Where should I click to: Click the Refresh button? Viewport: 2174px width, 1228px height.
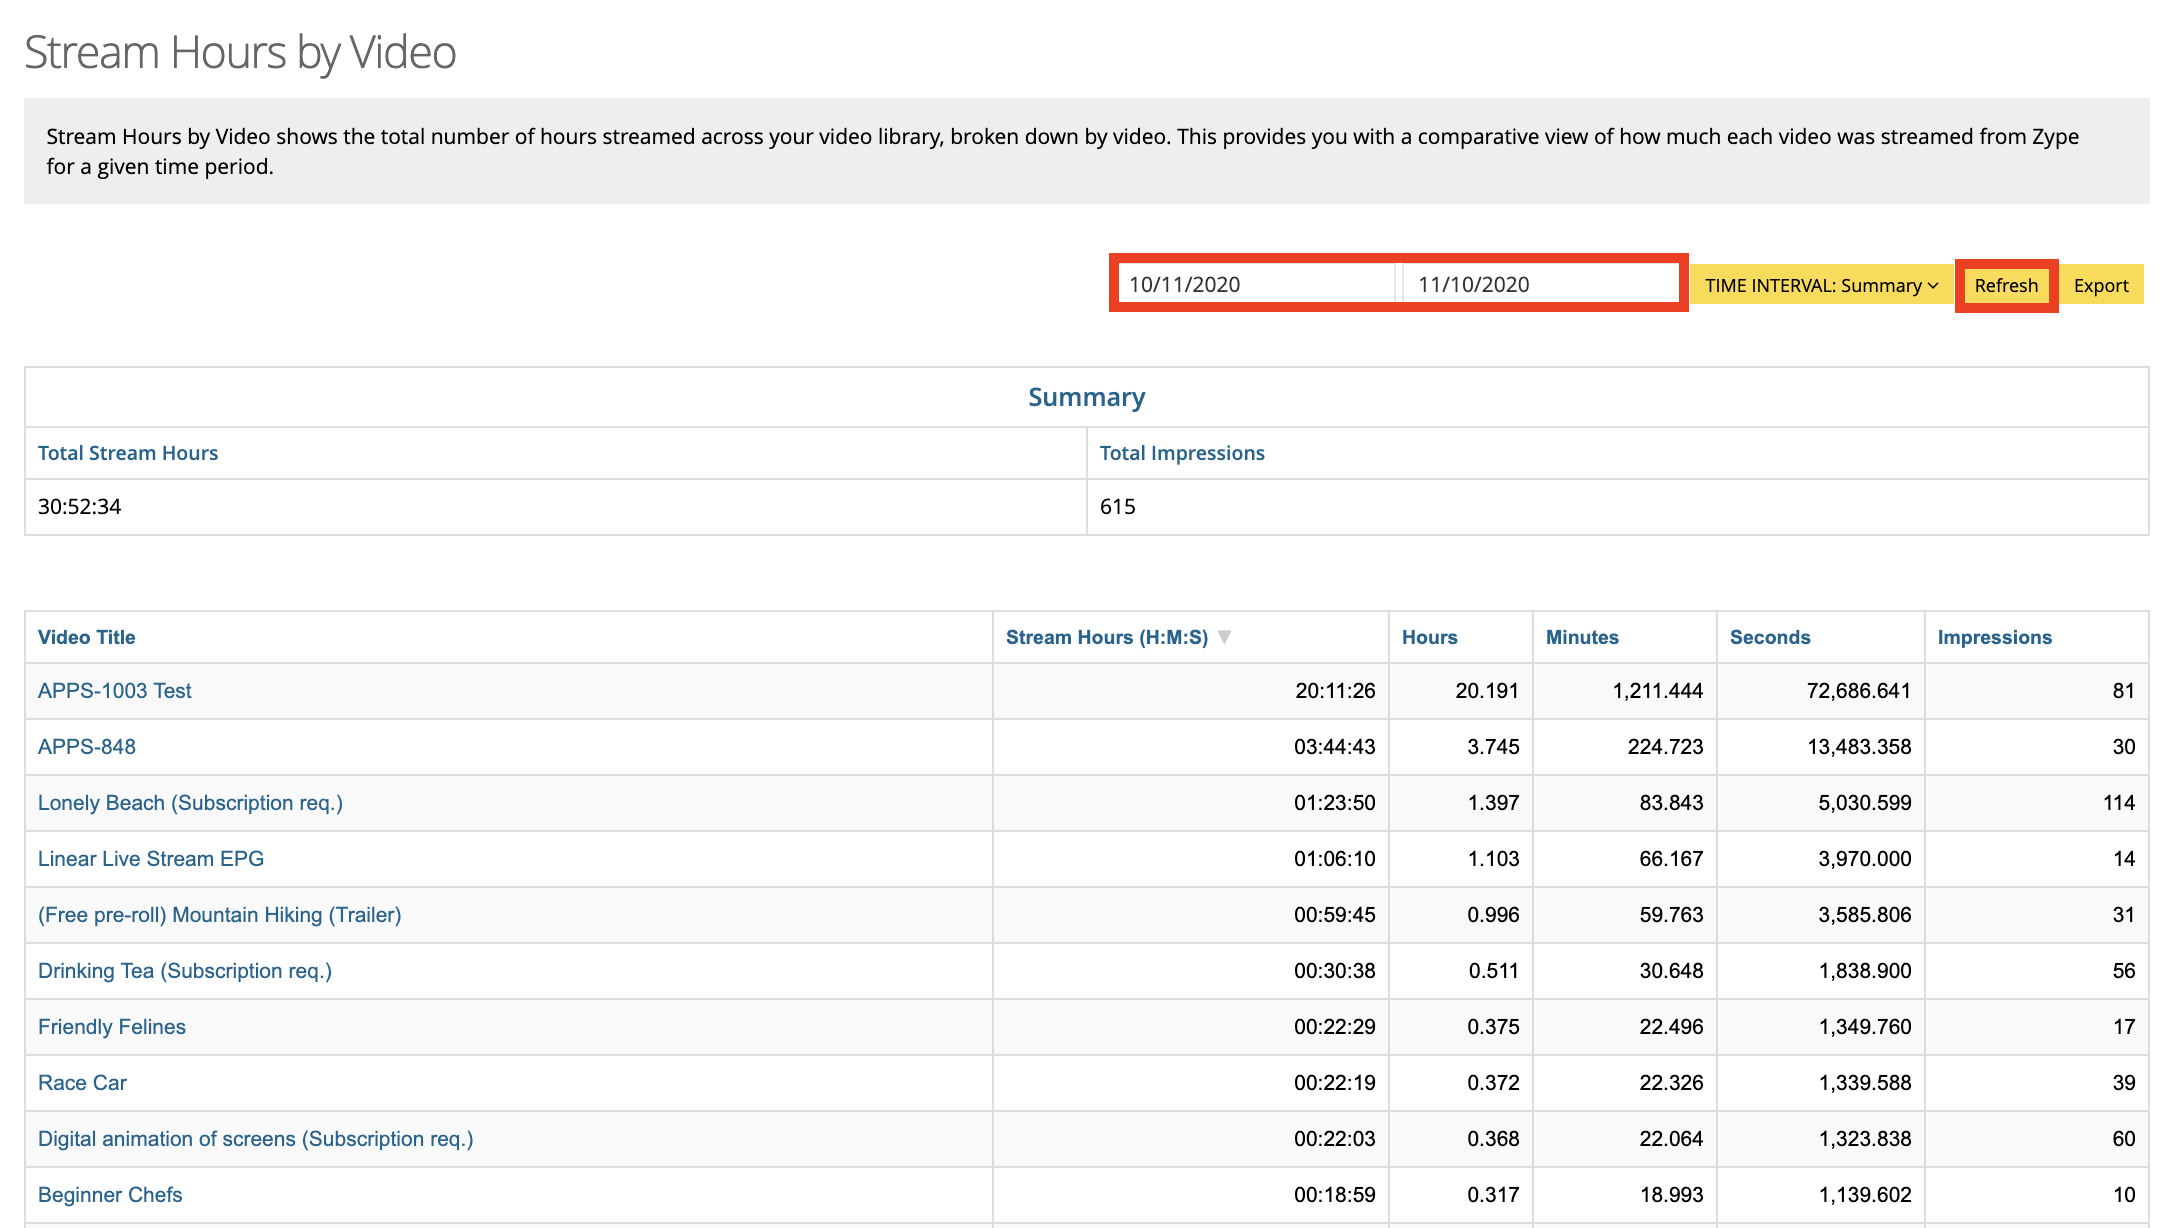coord(2006,285)
